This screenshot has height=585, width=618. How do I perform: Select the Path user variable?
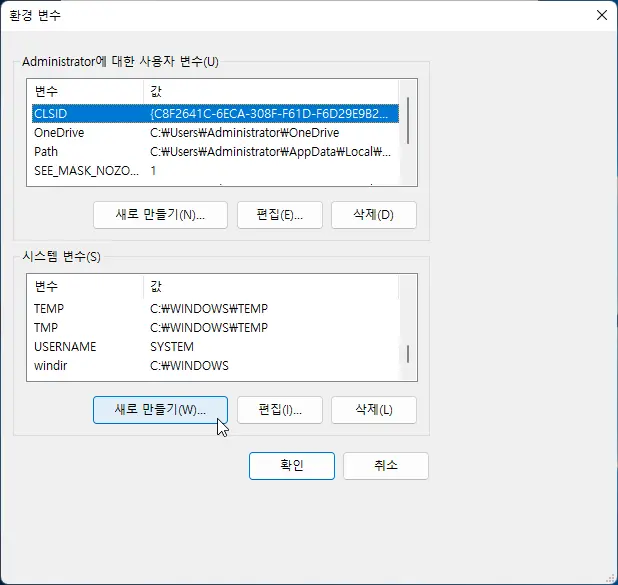215,151
